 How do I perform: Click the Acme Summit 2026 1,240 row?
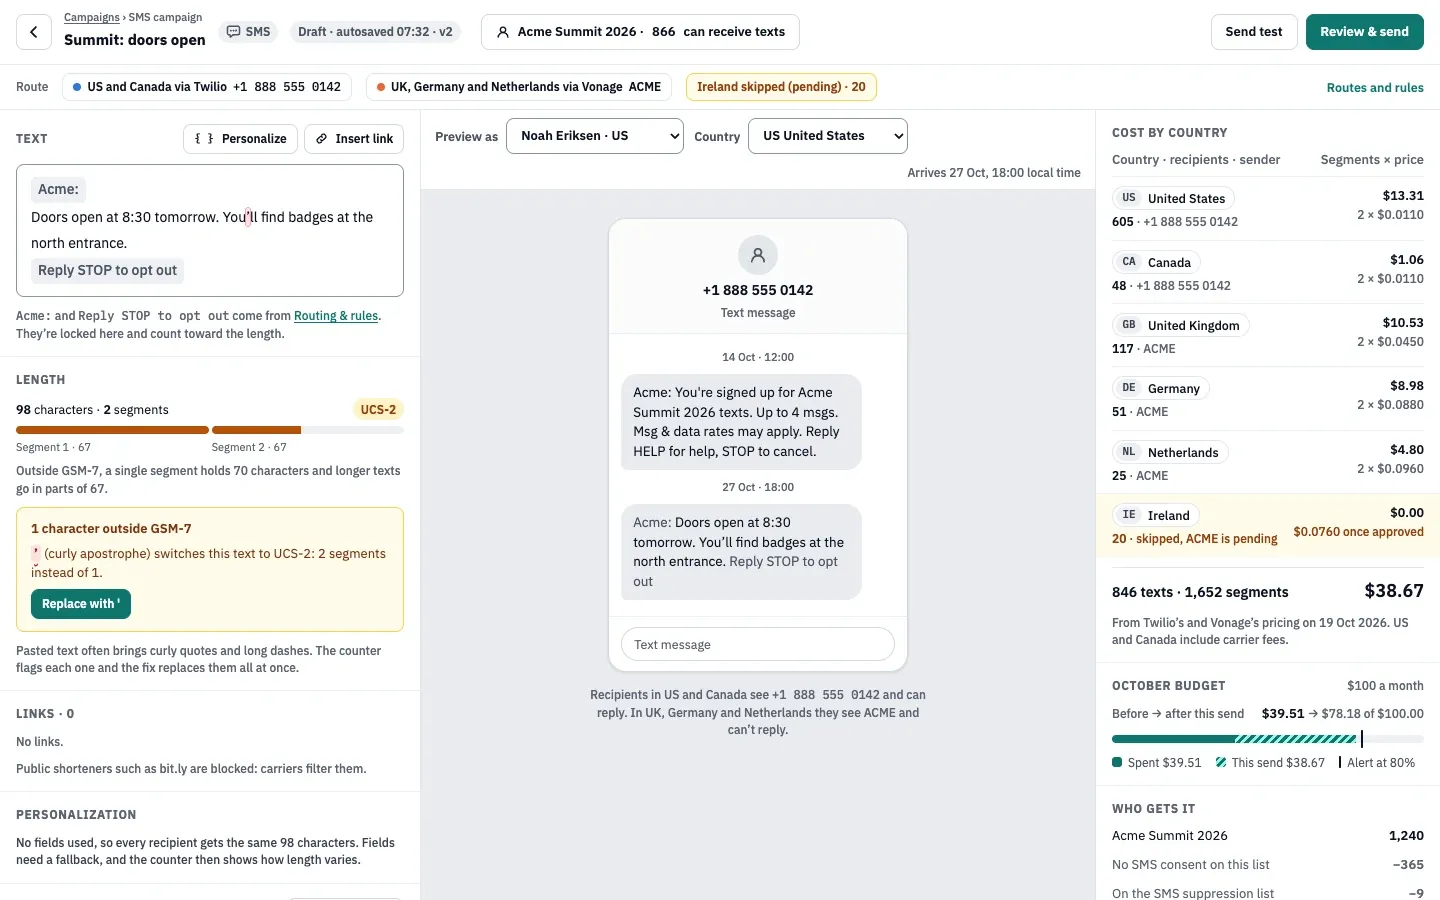pos(1268,836)
